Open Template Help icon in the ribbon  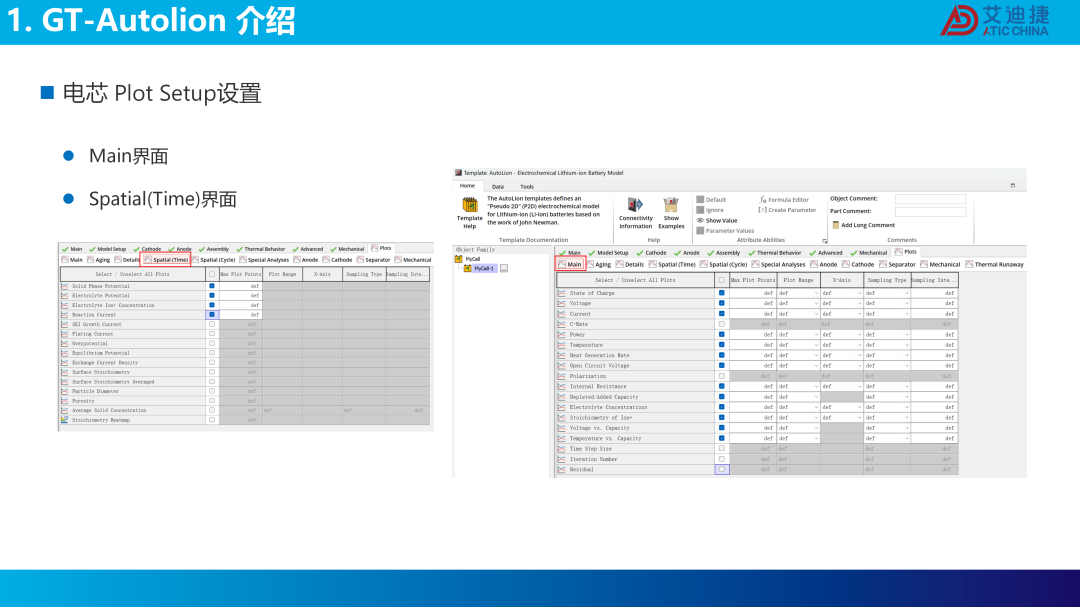tap(470, 205)
